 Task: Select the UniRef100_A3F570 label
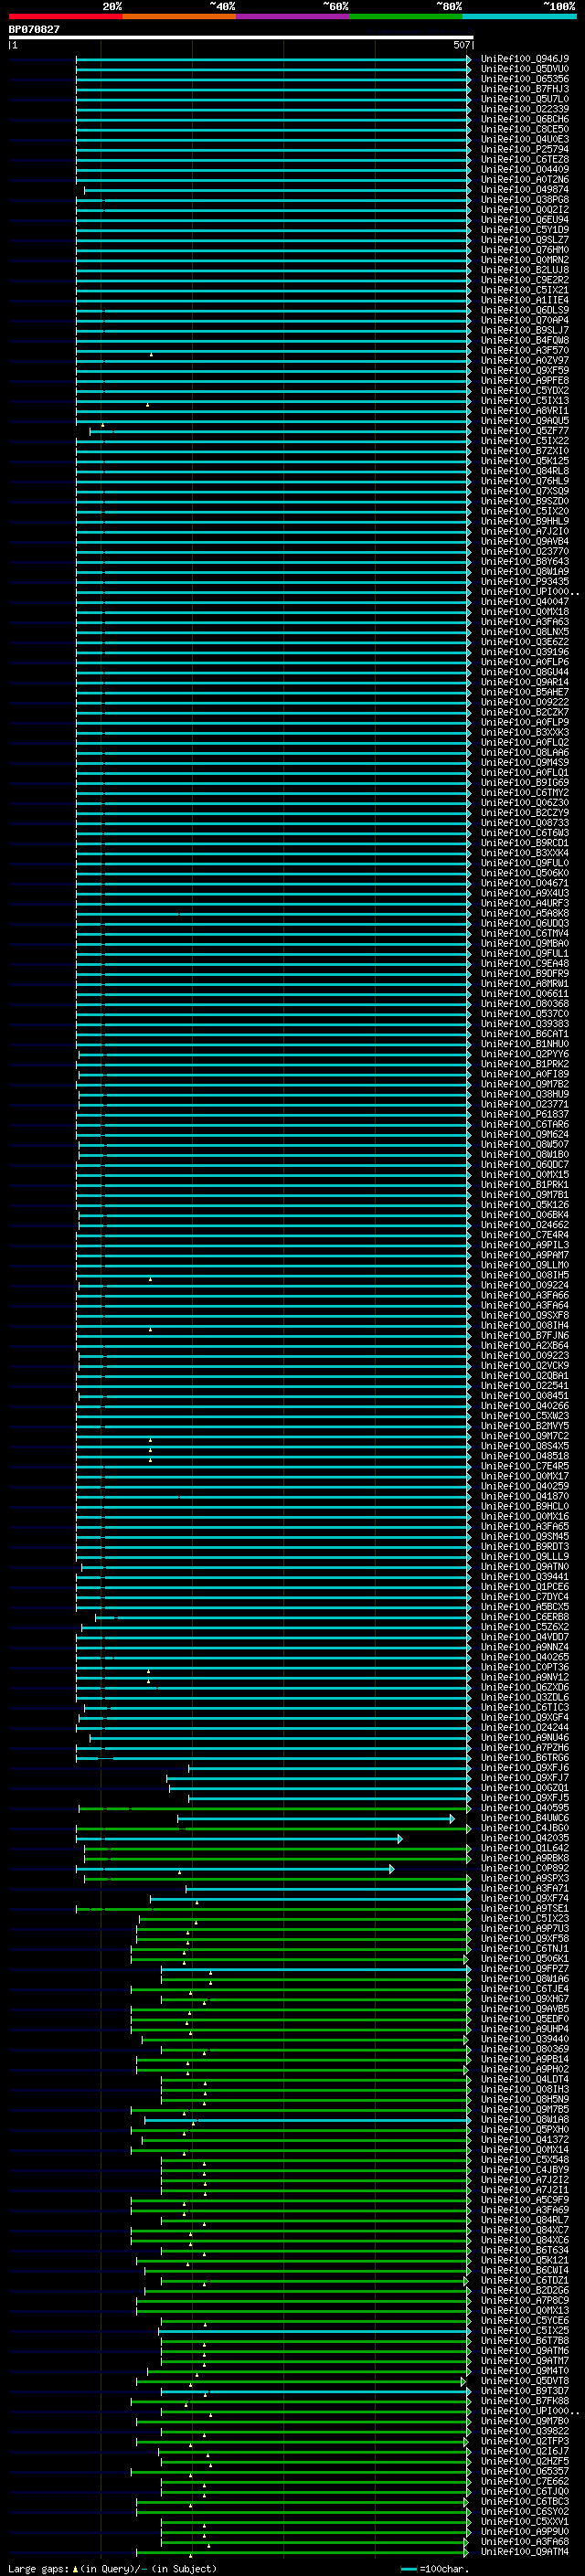[524, 350]
